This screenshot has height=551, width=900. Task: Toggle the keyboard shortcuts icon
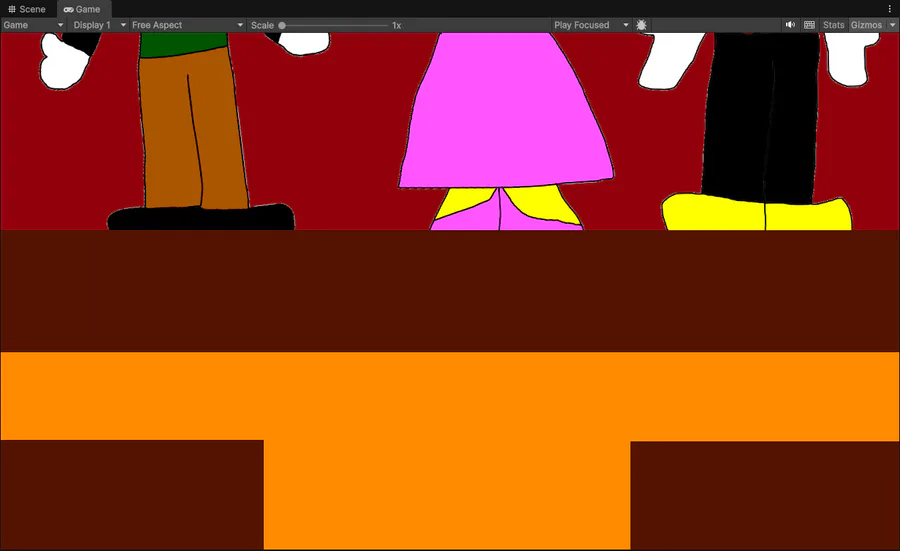tap(809, 25)
